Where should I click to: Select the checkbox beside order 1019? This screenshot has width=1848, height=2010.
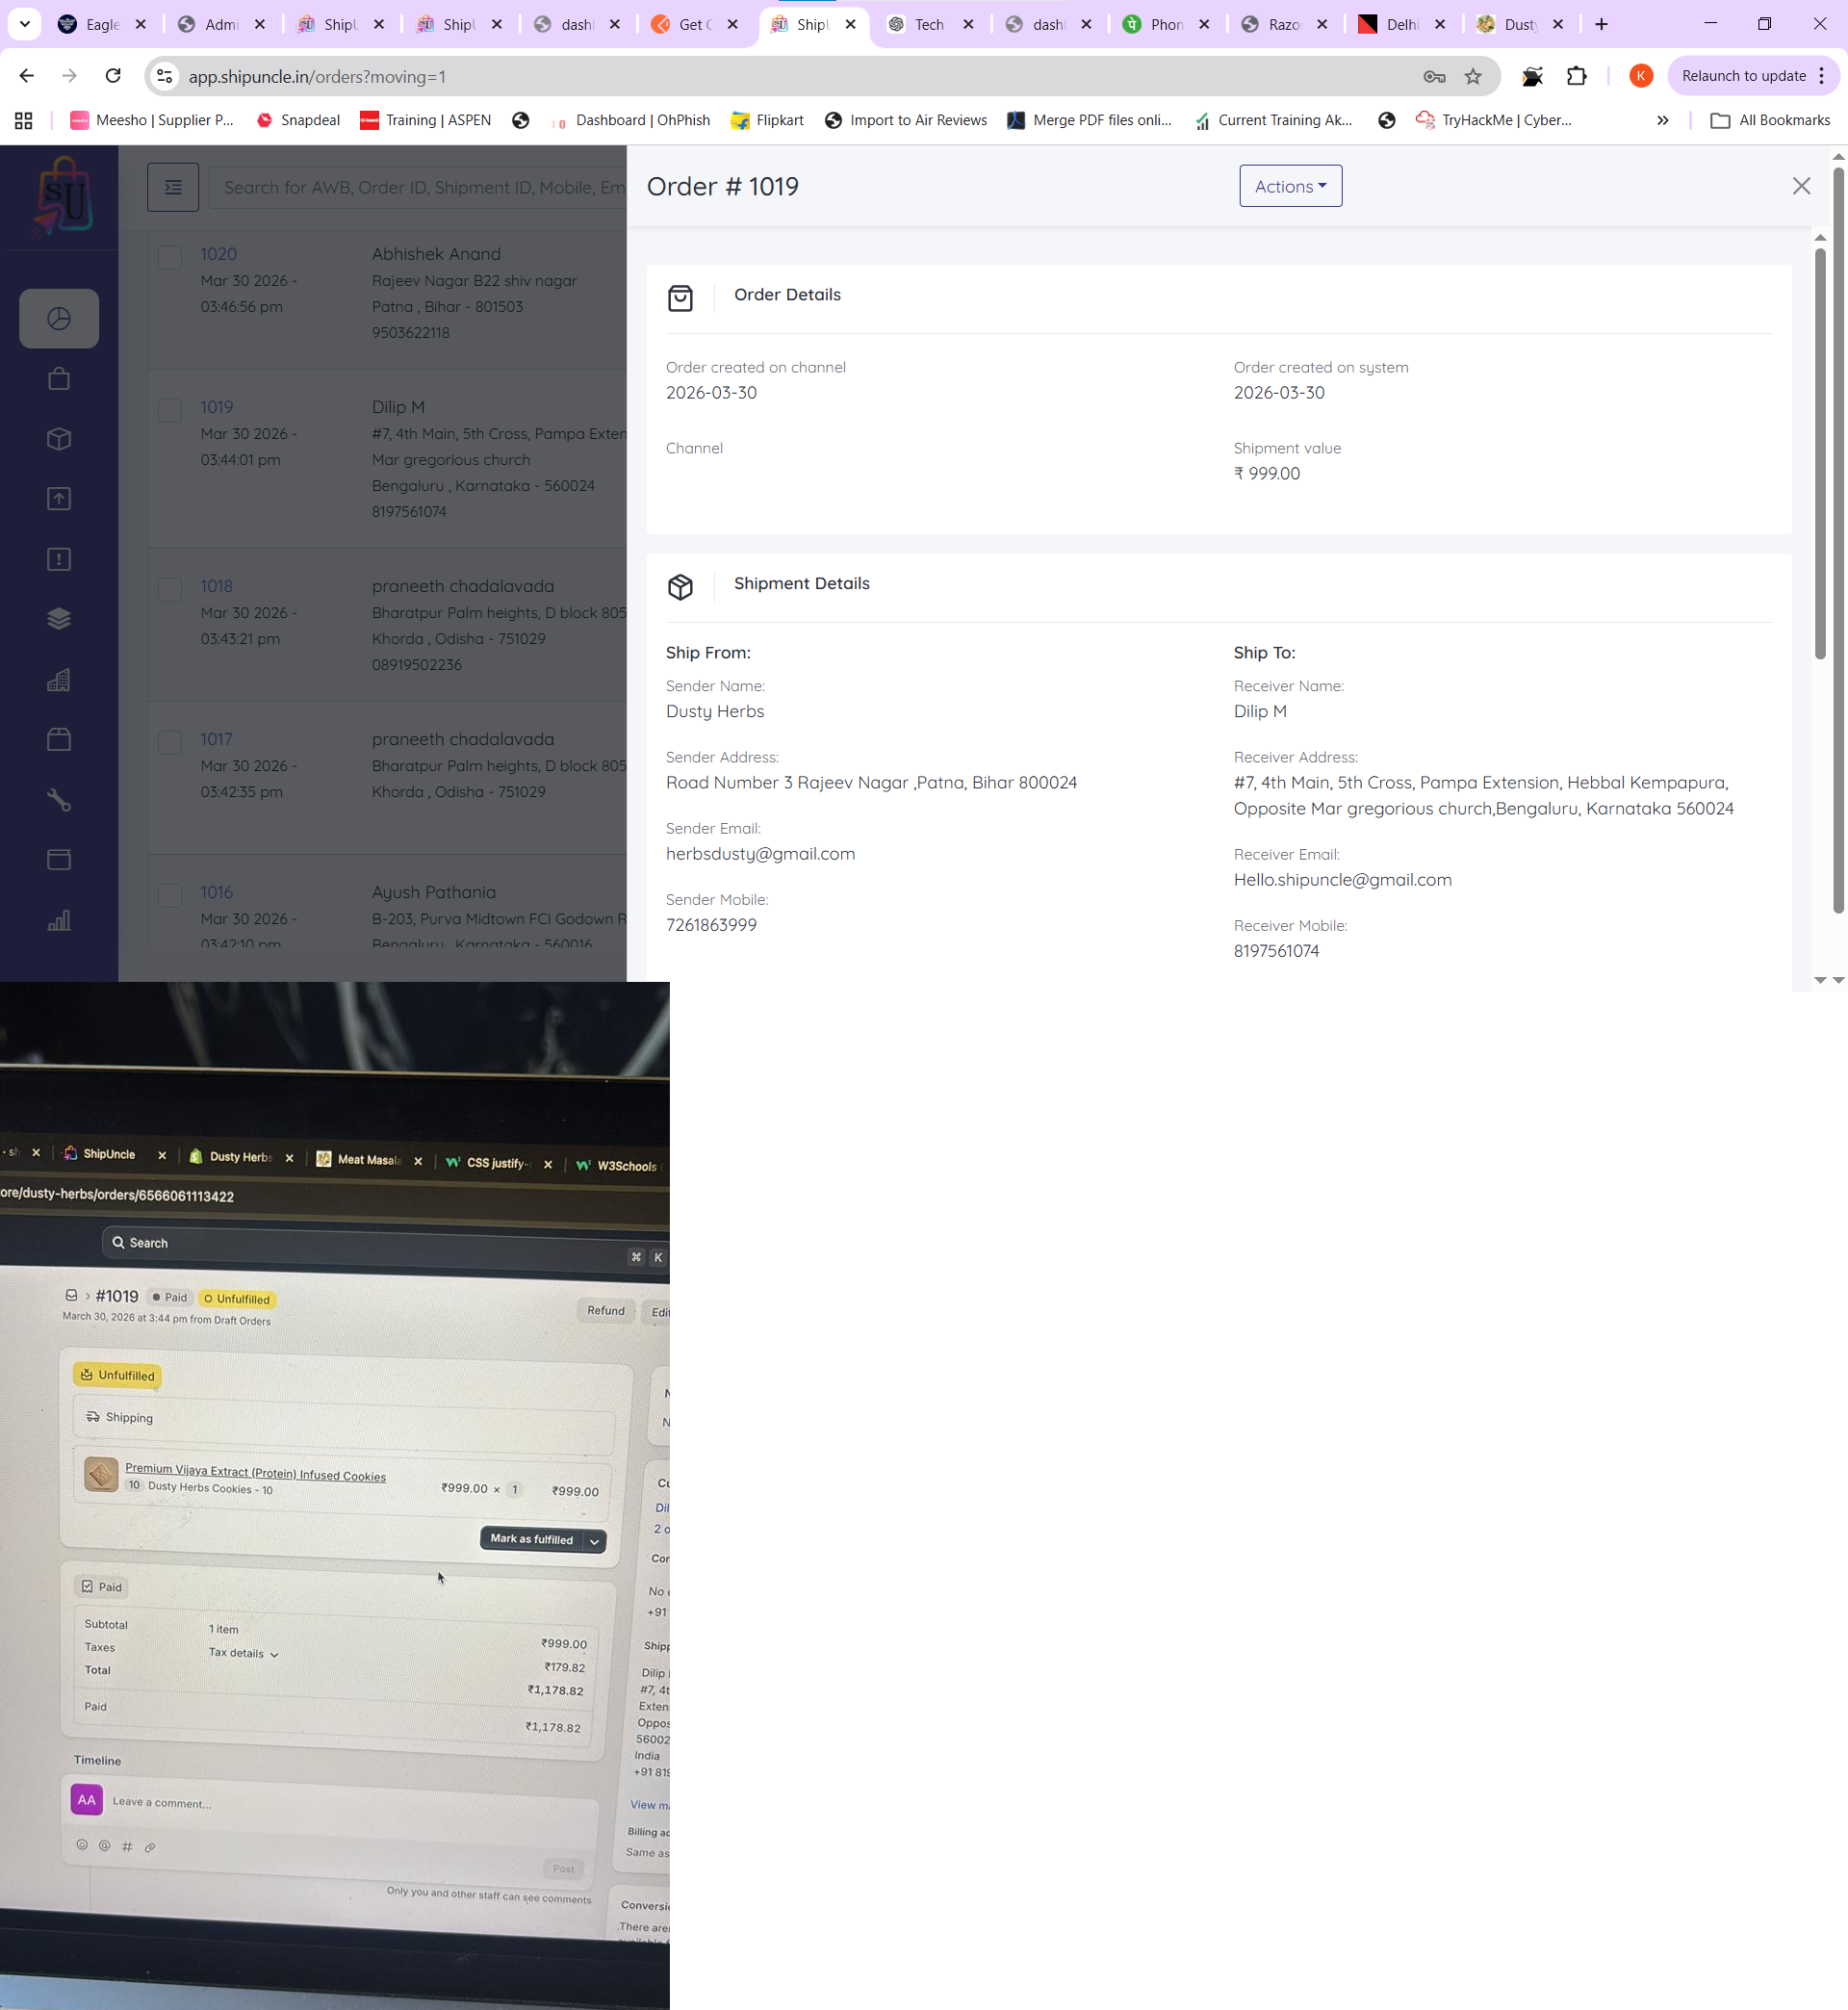(170, 410)
